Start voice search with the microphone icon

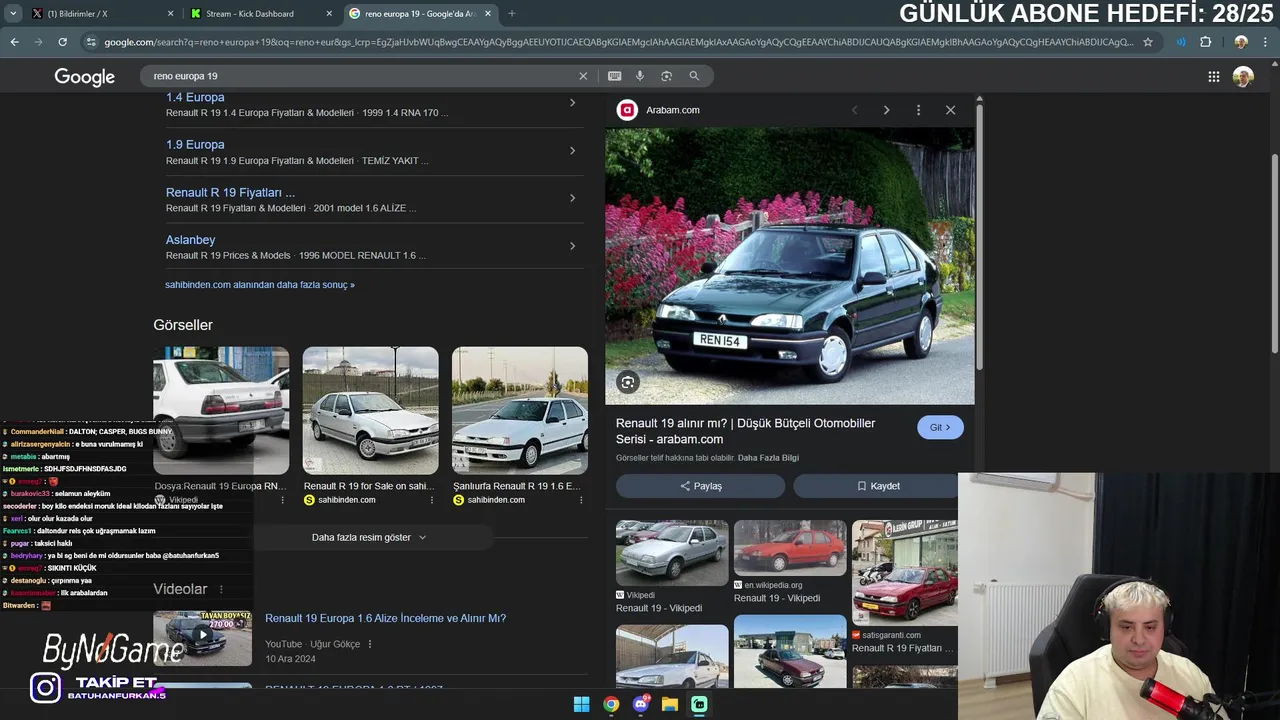pos(640,76)
